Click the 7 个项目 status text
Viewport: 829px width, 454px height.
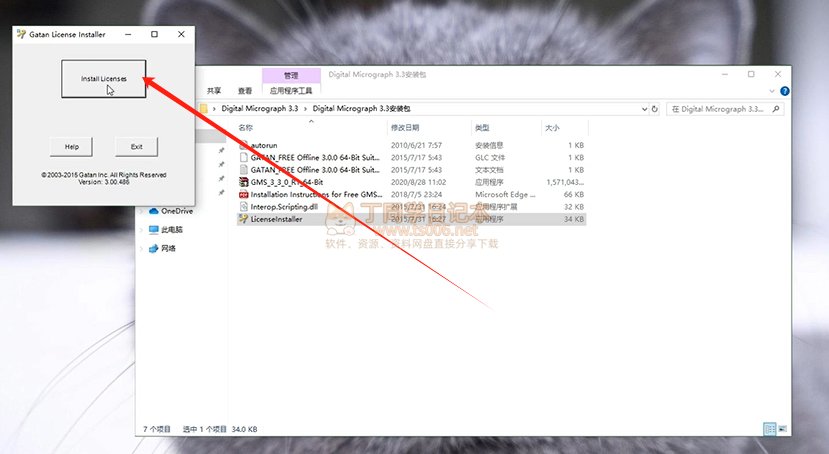156,429
